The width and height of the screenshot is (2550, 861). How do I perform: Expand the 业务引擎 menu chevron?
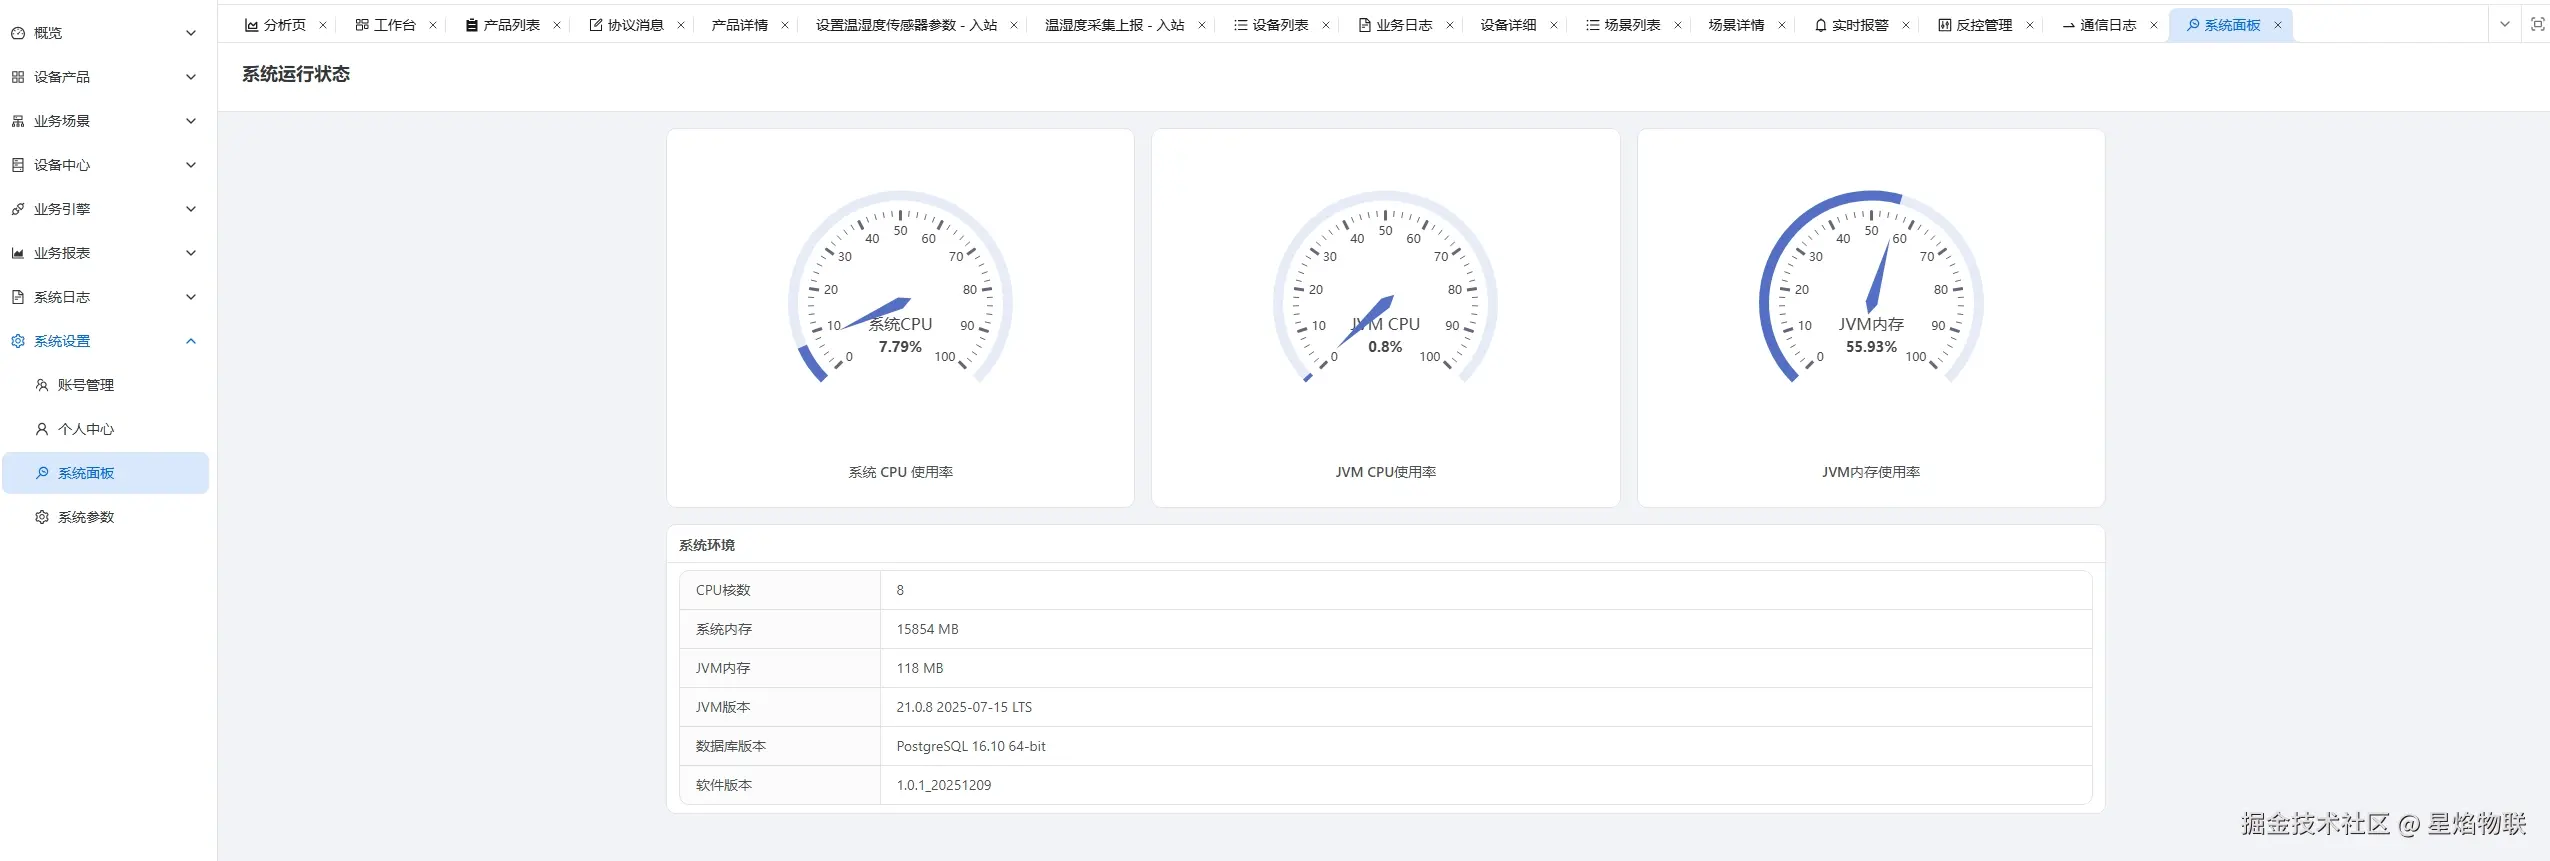[191, 209]
